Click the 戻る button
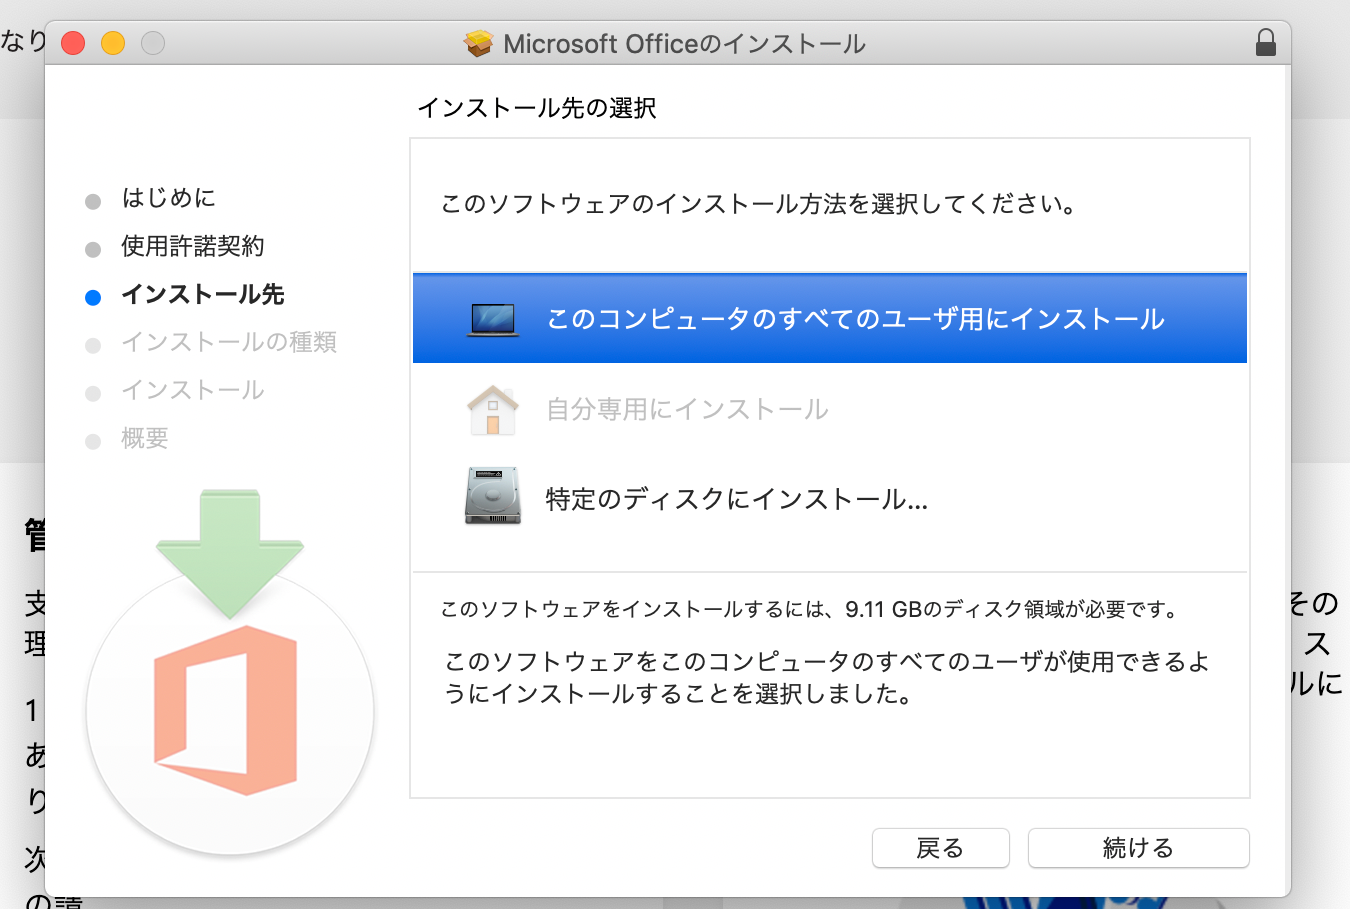The width and height of the screenshot is (1350, 909). 940,848
